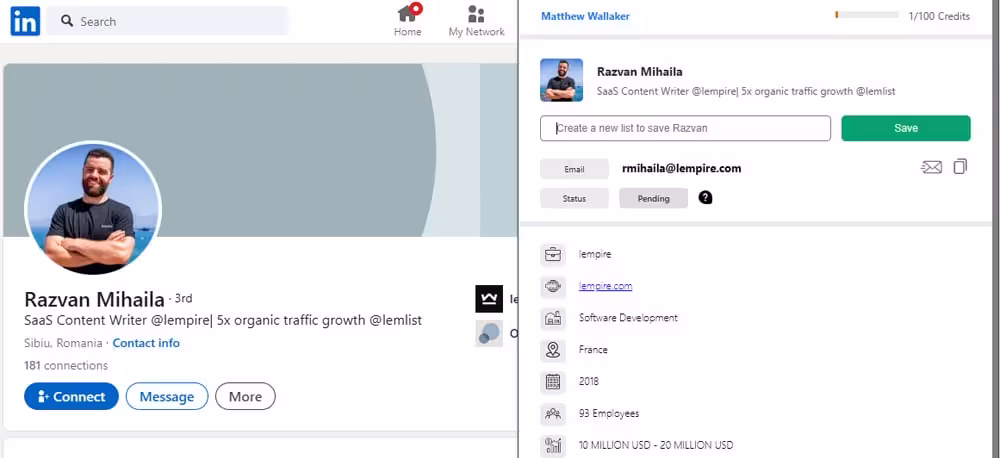
Task: Click the lempire company logo on the profile
Action: click(489, 299)
